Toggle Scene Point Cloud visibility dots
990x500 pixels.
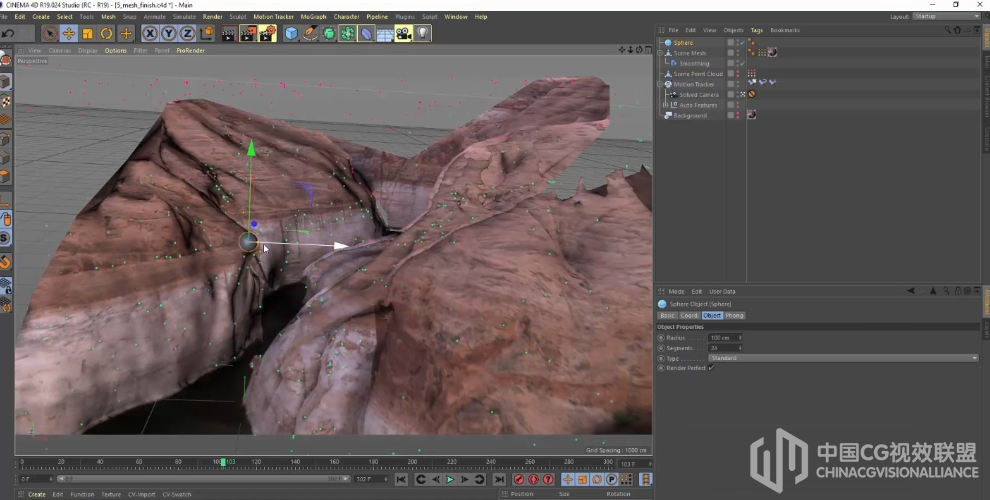tap(737, 74)
